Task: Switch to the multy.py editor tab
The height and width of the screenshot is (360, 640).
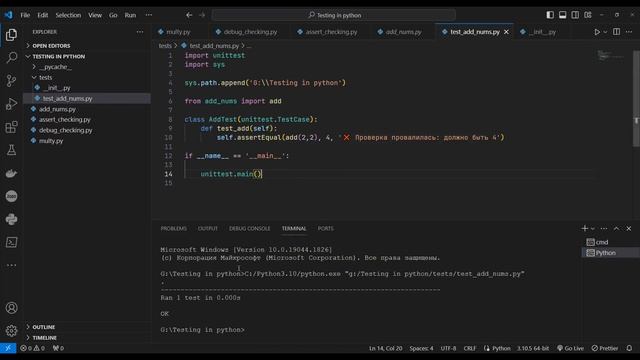Action: click(178, 32)
